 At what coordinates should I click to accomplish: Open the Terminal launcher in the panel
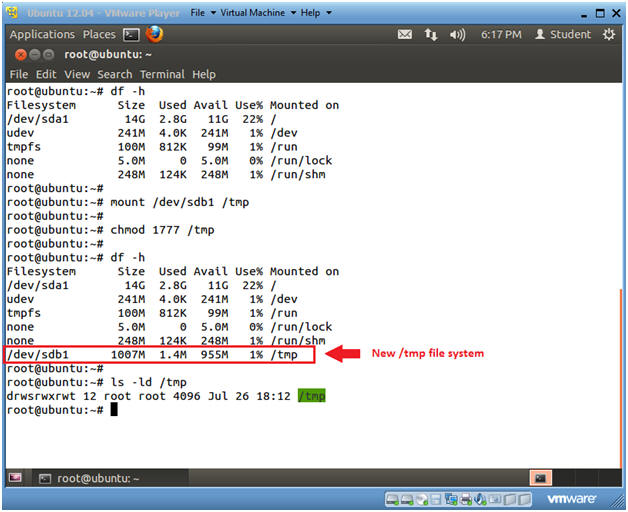[131, 35]
